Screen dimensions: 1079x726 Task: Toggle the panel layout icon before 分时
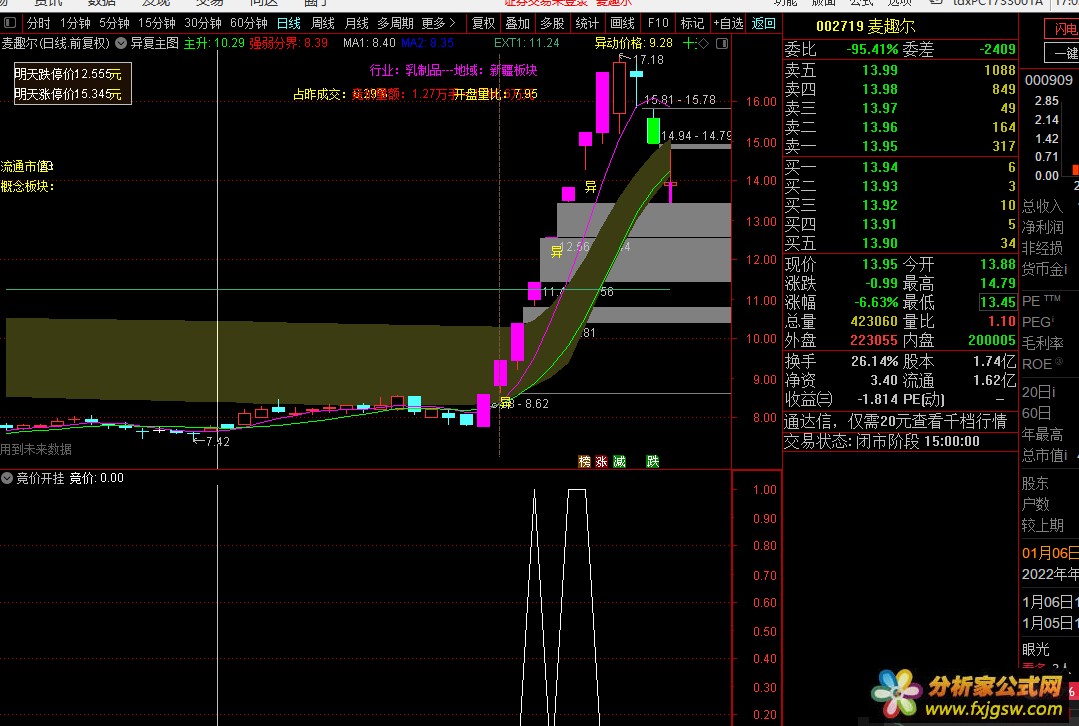click(x=10, y=23)
